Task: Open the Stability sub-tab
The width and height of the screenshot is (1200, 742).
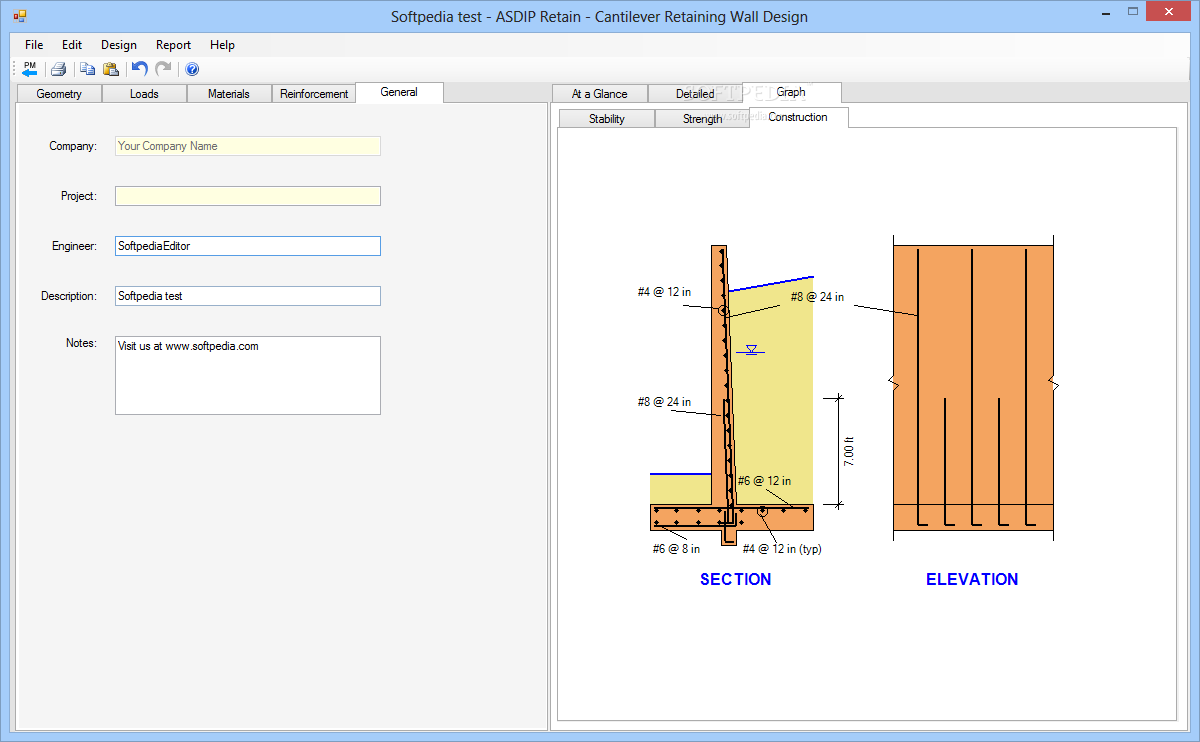Action: tap(607, 119)
